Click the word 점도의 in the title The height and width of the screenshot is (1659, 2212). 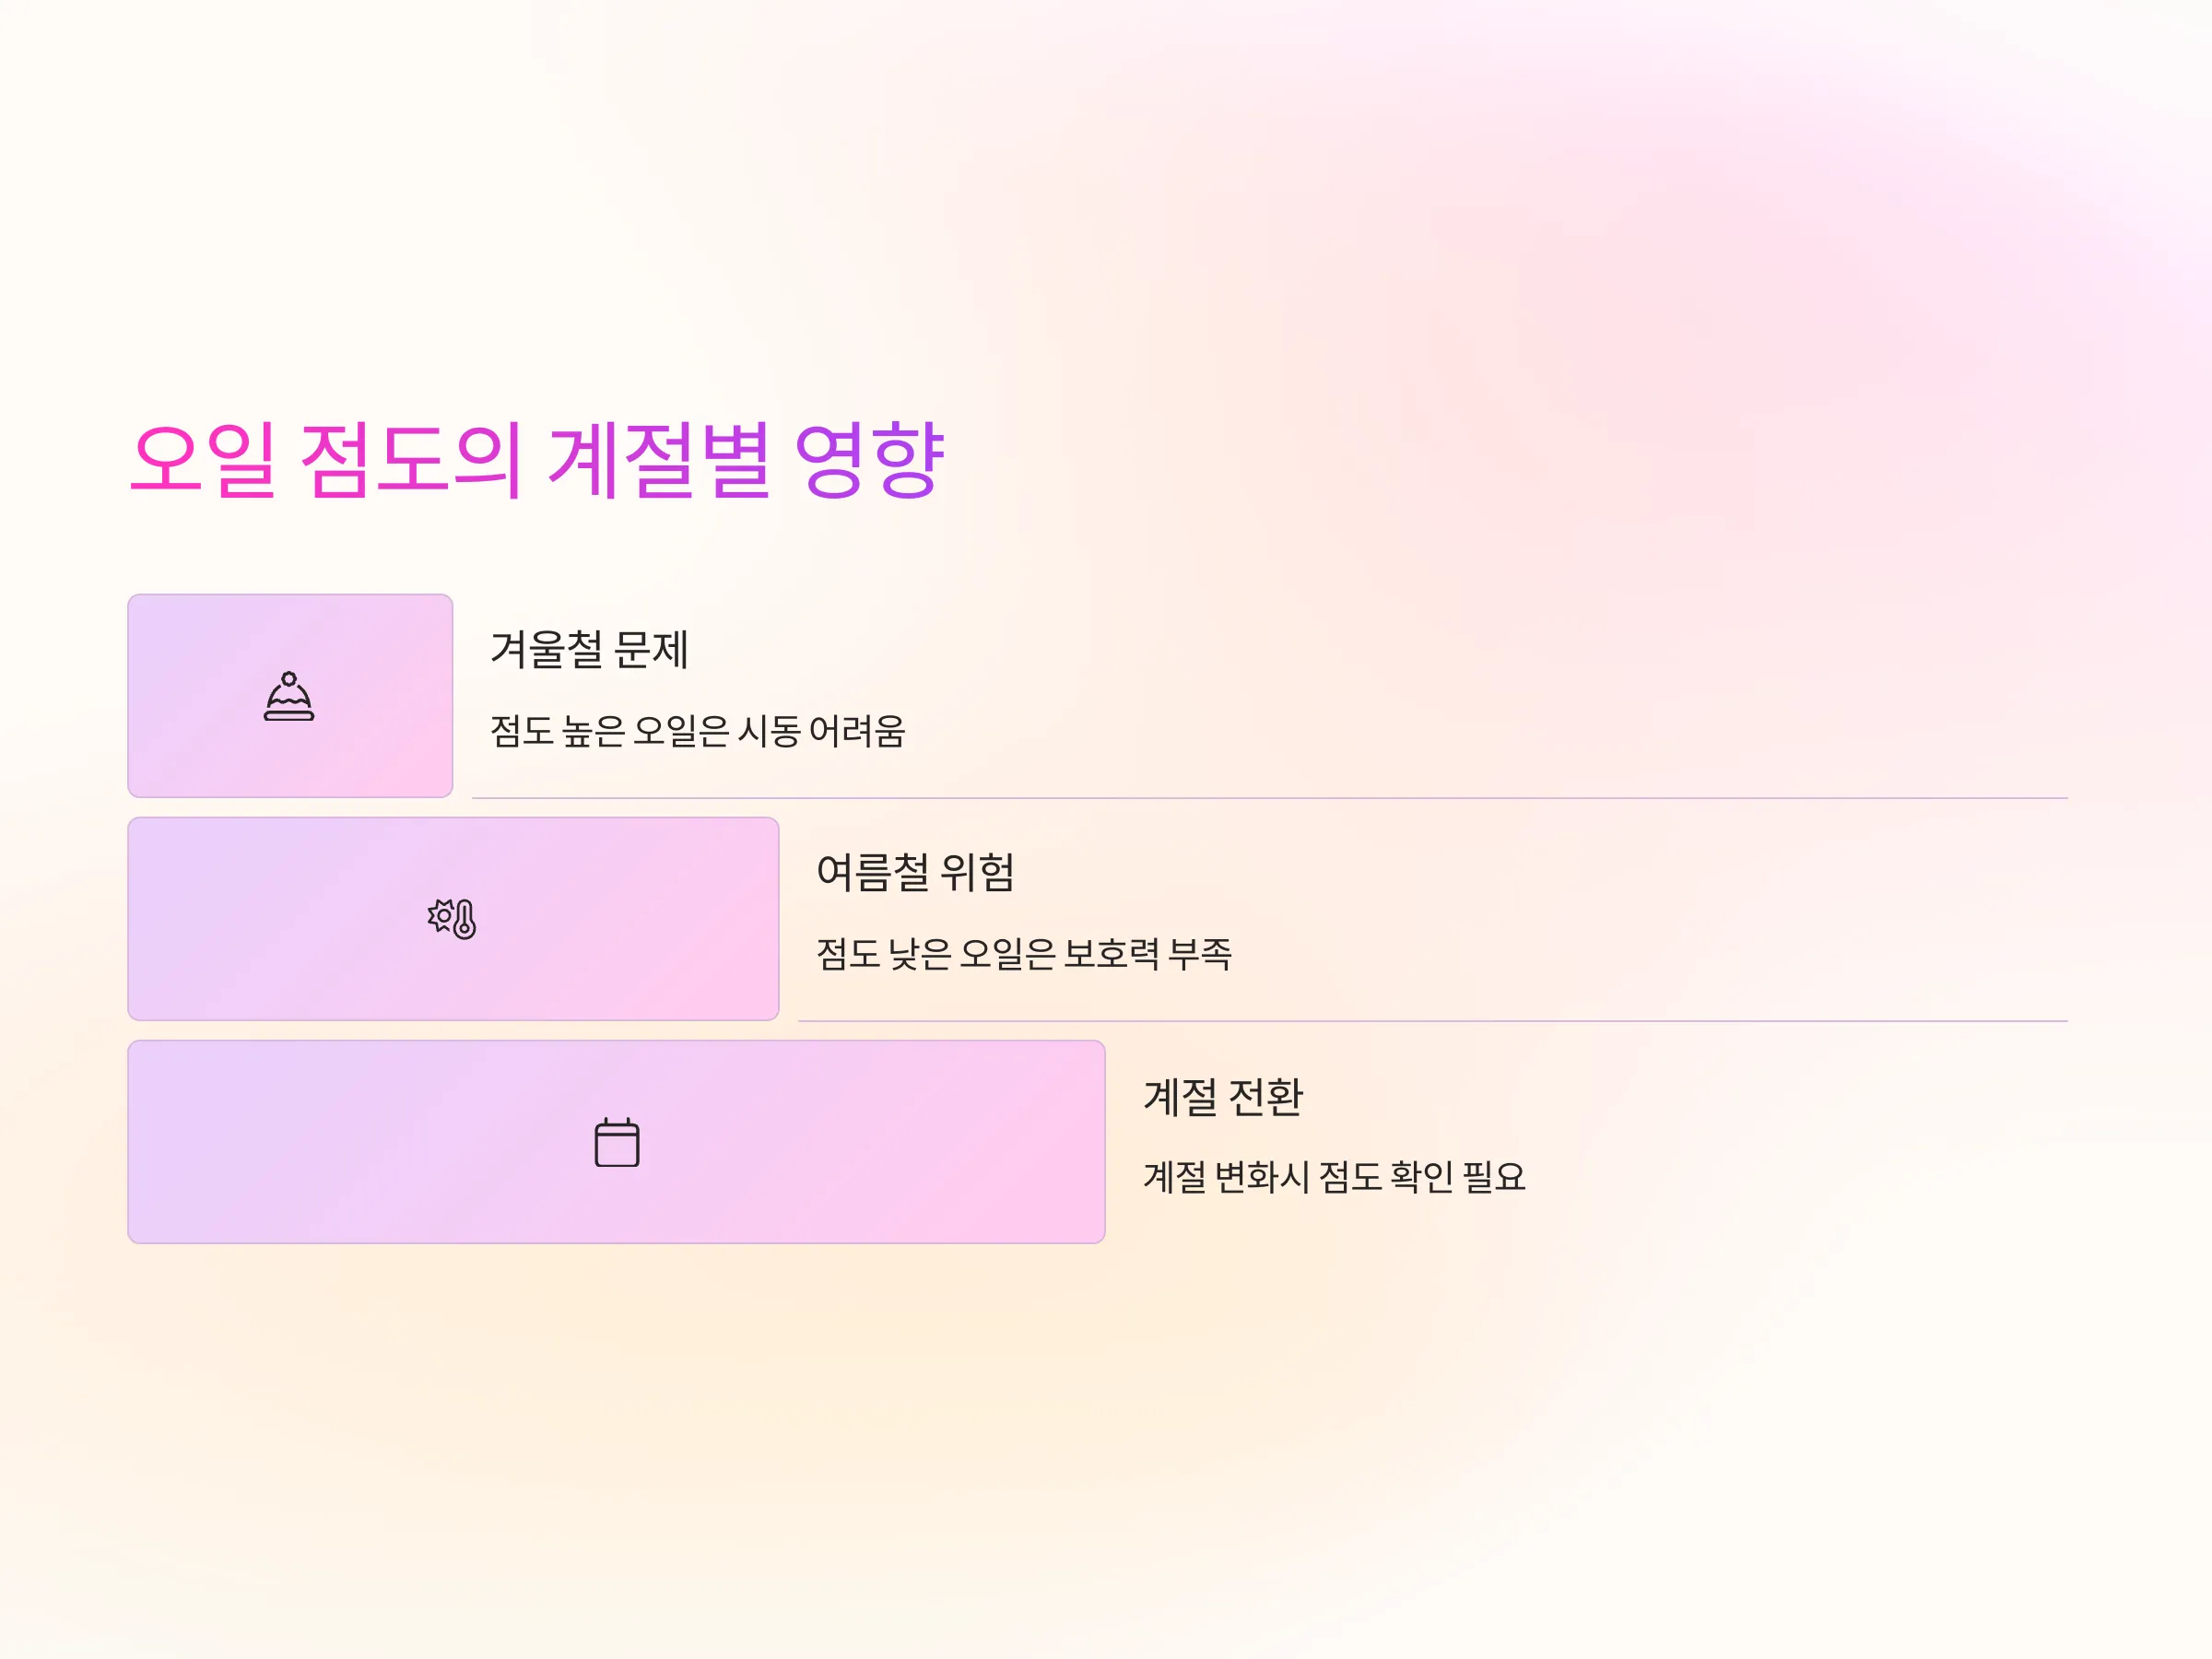pyautogui.click(x=411, y=460)
